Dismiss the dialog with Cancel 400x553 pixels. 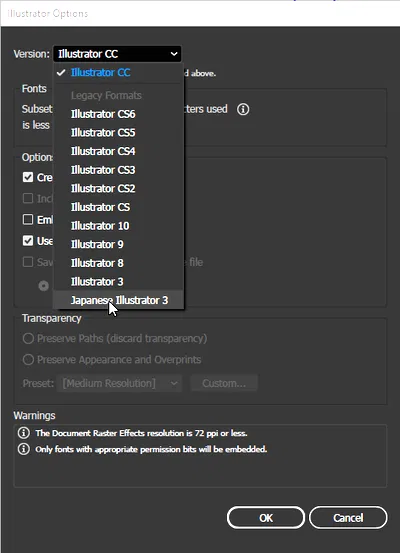pos(348,518)
